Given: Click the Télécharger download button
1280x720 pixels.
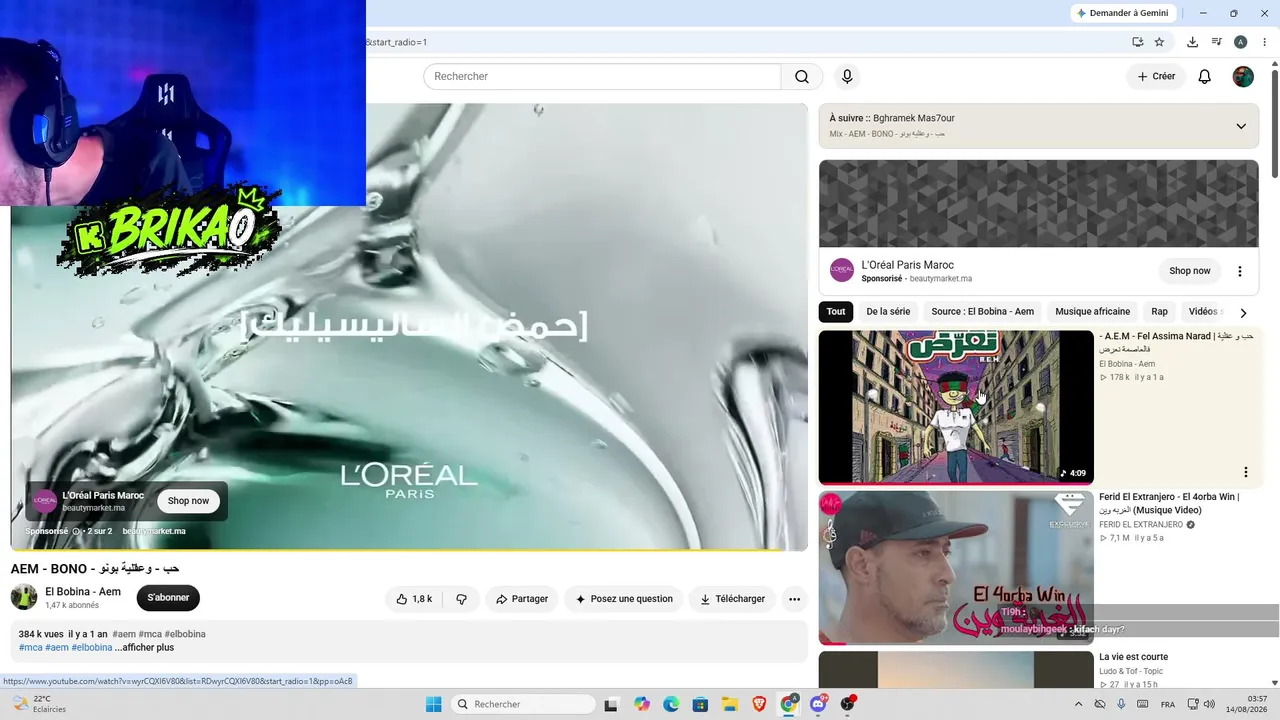Looking at the screenshot, I should (732, 599).
